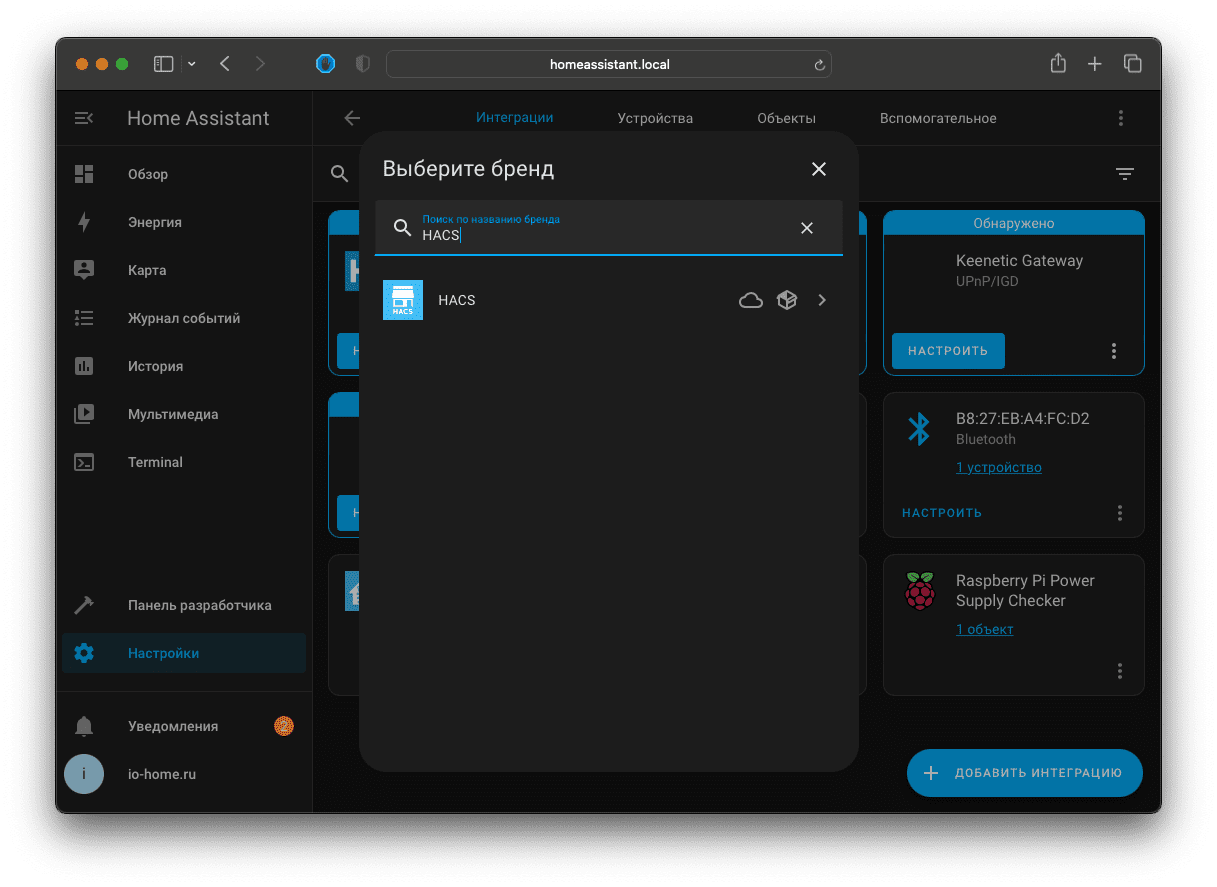Switch to the Устройства tab
The image size is (1217, 887).
655,118
